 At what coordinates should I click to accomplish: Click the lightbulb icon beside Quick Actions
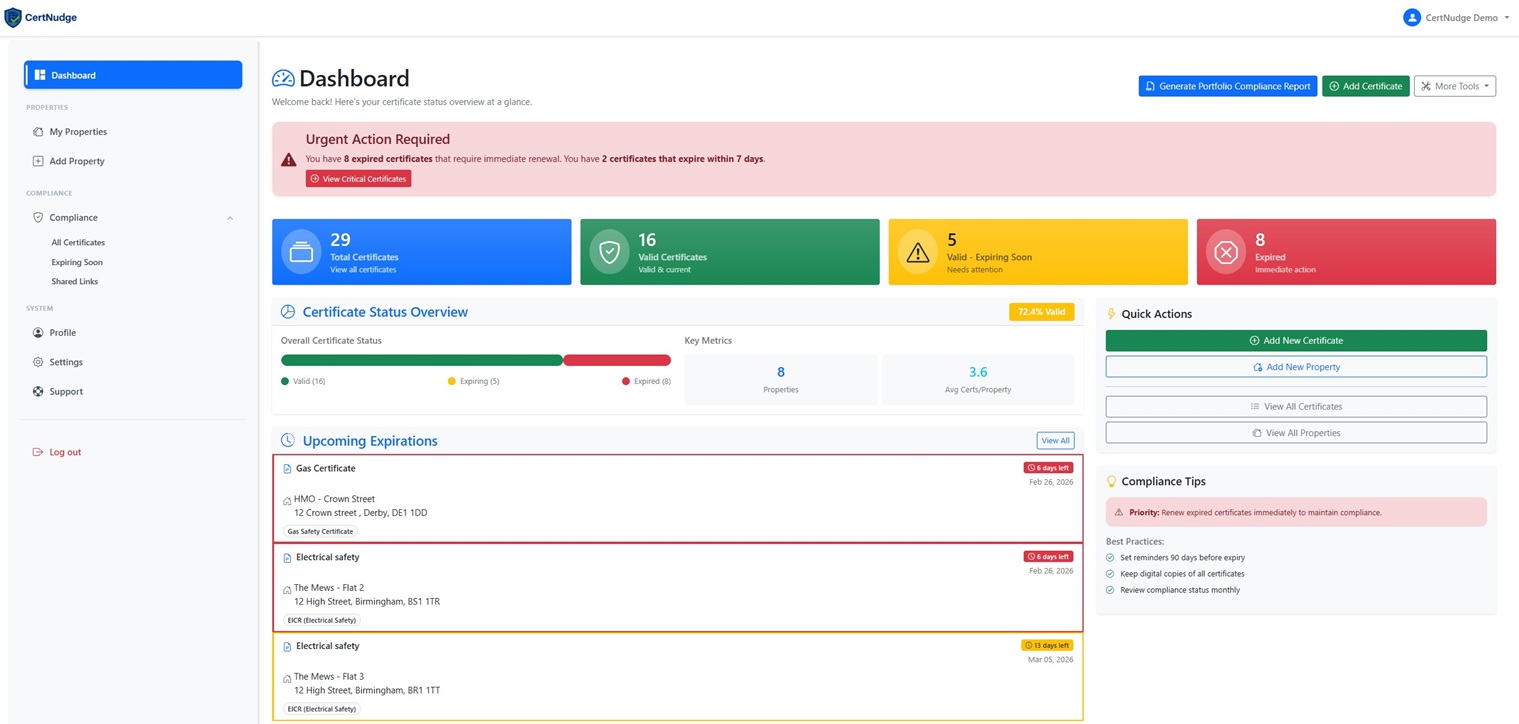(1111, 313)
